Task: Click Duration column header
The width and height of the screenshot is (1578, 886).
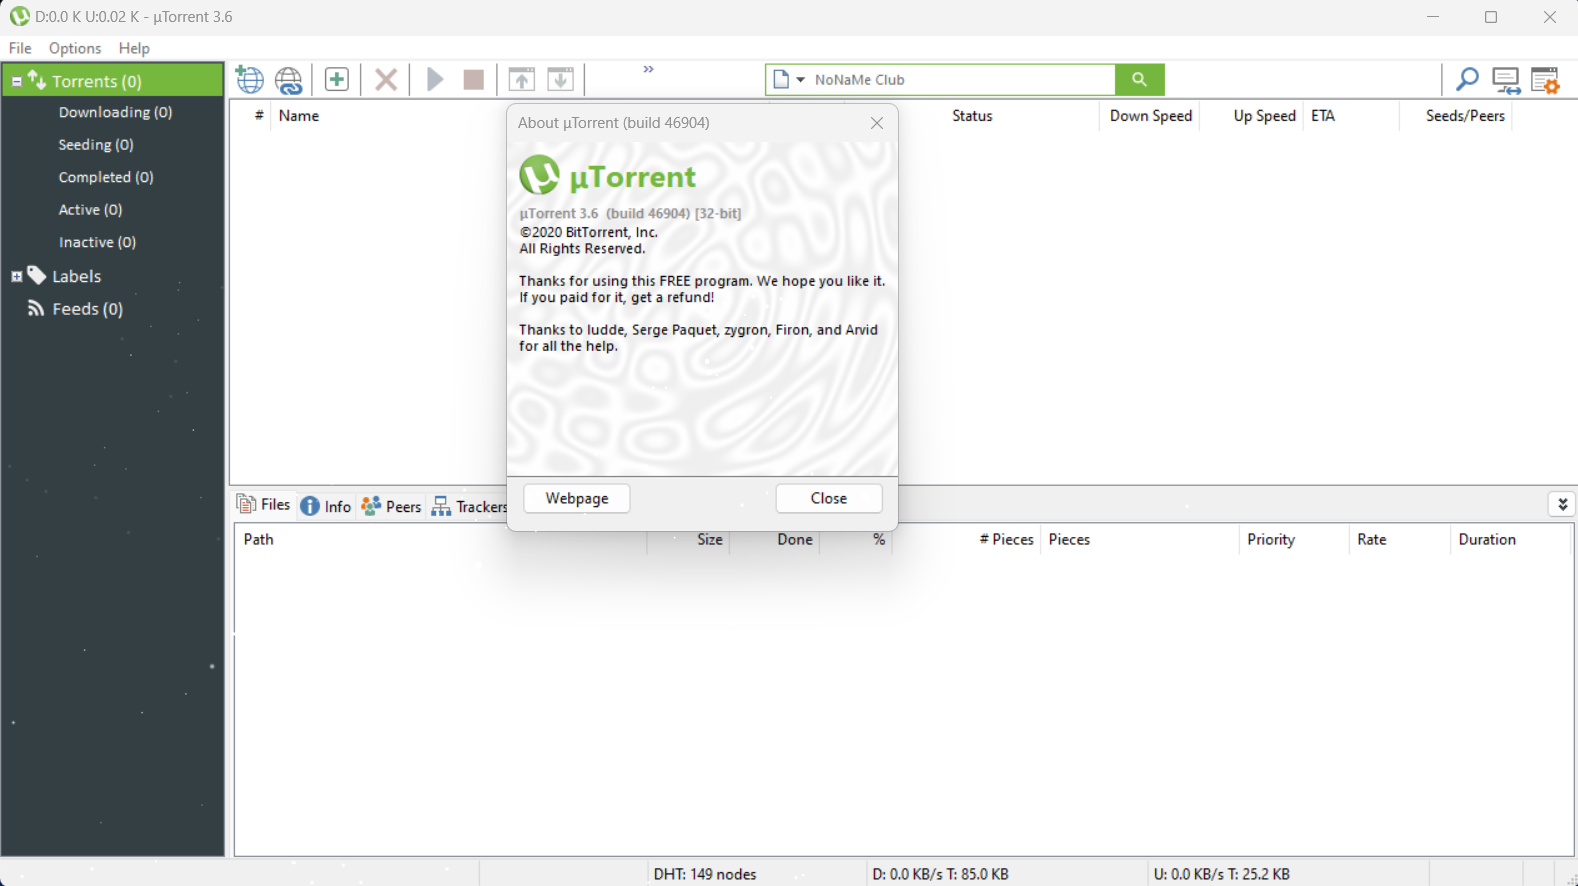Action: pos(1487,540)
